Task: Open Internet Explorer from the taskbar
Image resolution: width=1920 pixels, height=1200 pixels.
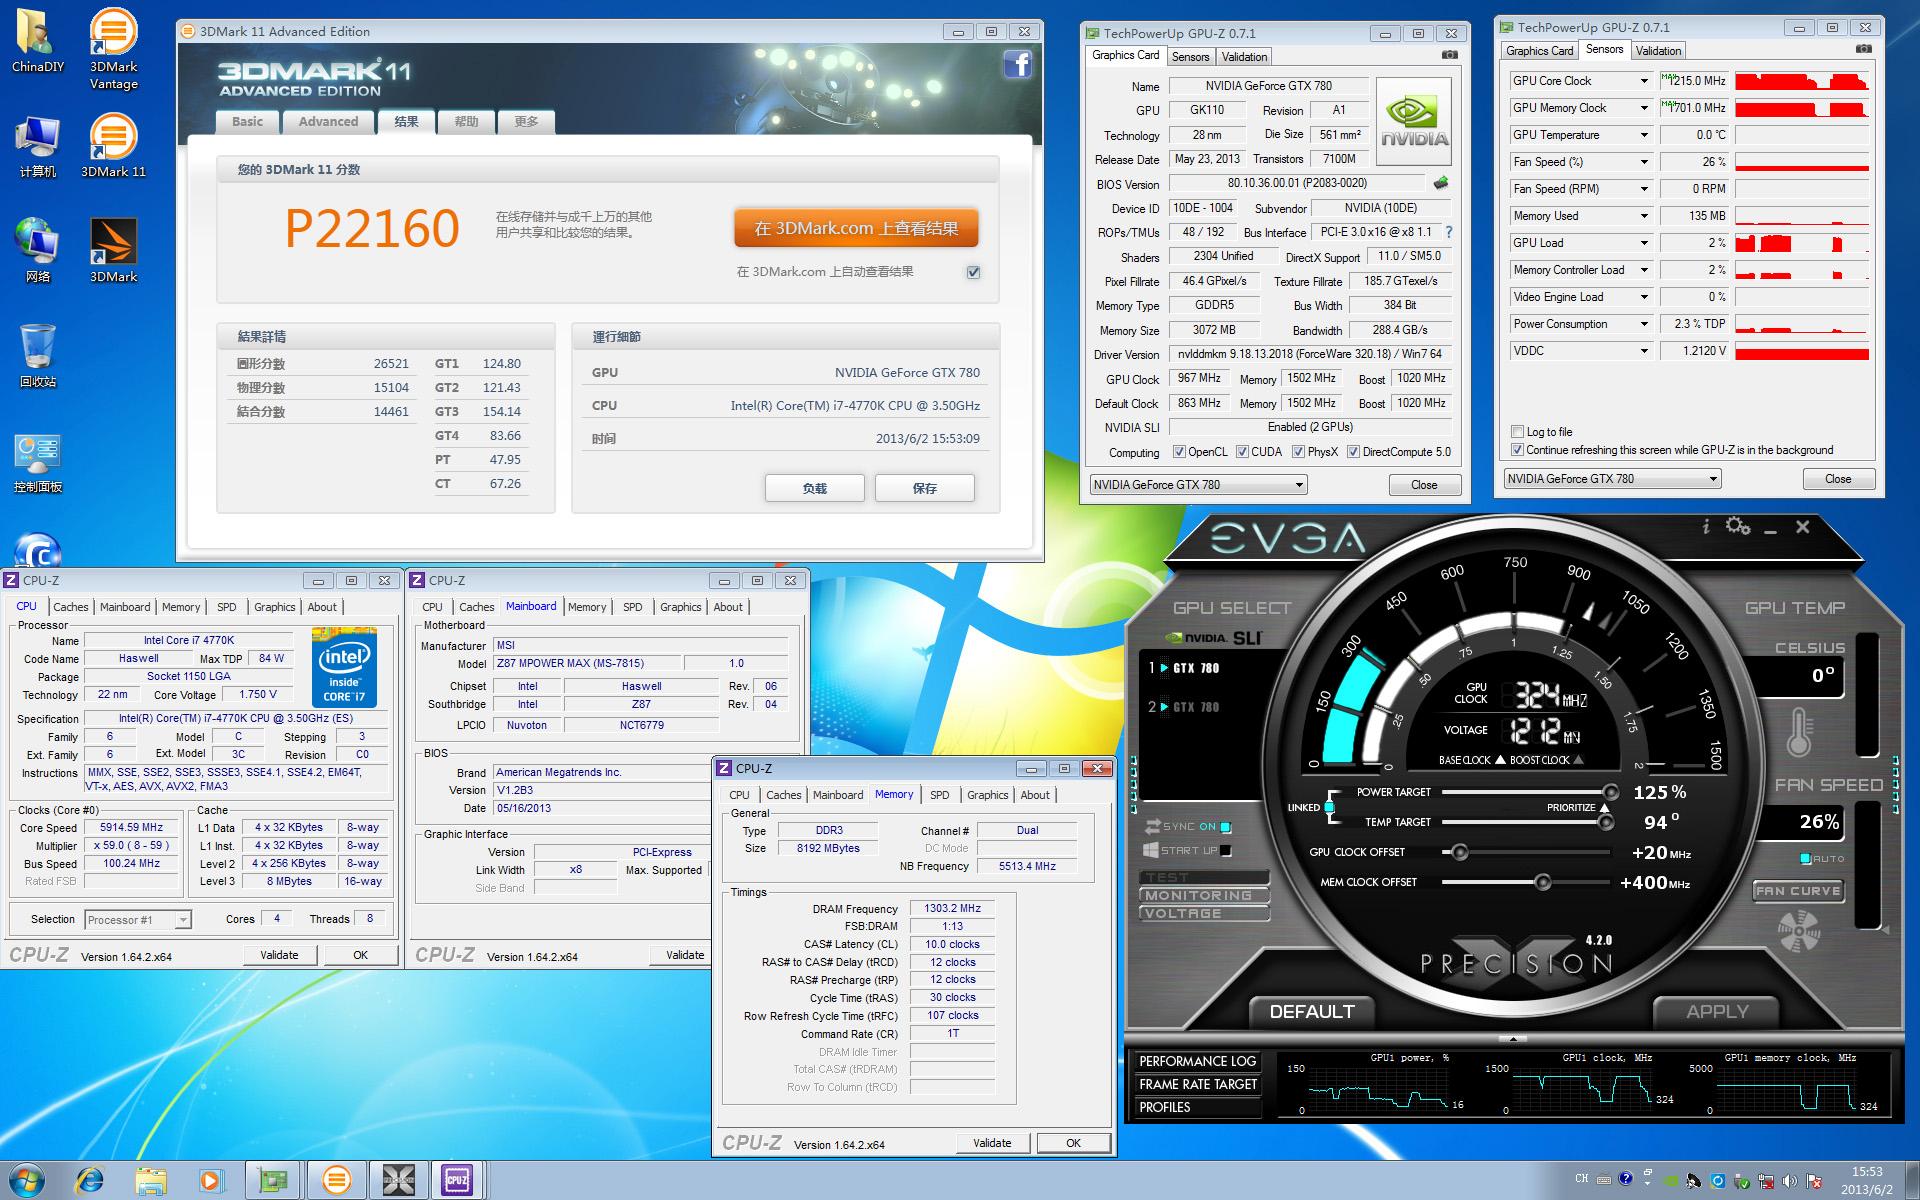Action: (90, 1181)
